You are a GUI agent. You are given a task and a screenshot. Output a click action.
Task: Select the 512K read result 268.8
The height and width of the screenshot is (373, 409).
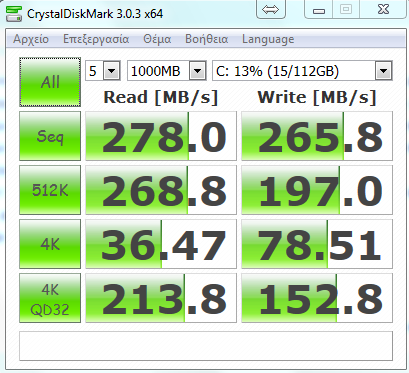pyautogui.click(x=161, y=190)
